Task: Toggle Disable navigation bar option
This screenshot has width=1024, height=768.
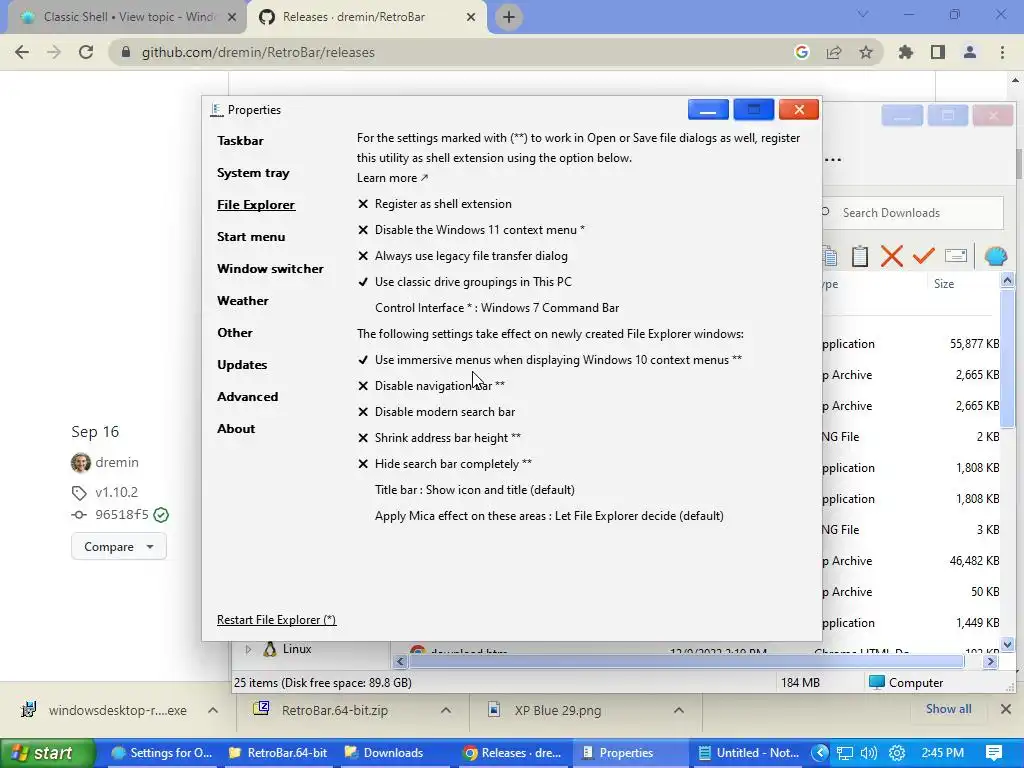Action: pos(431,386)
